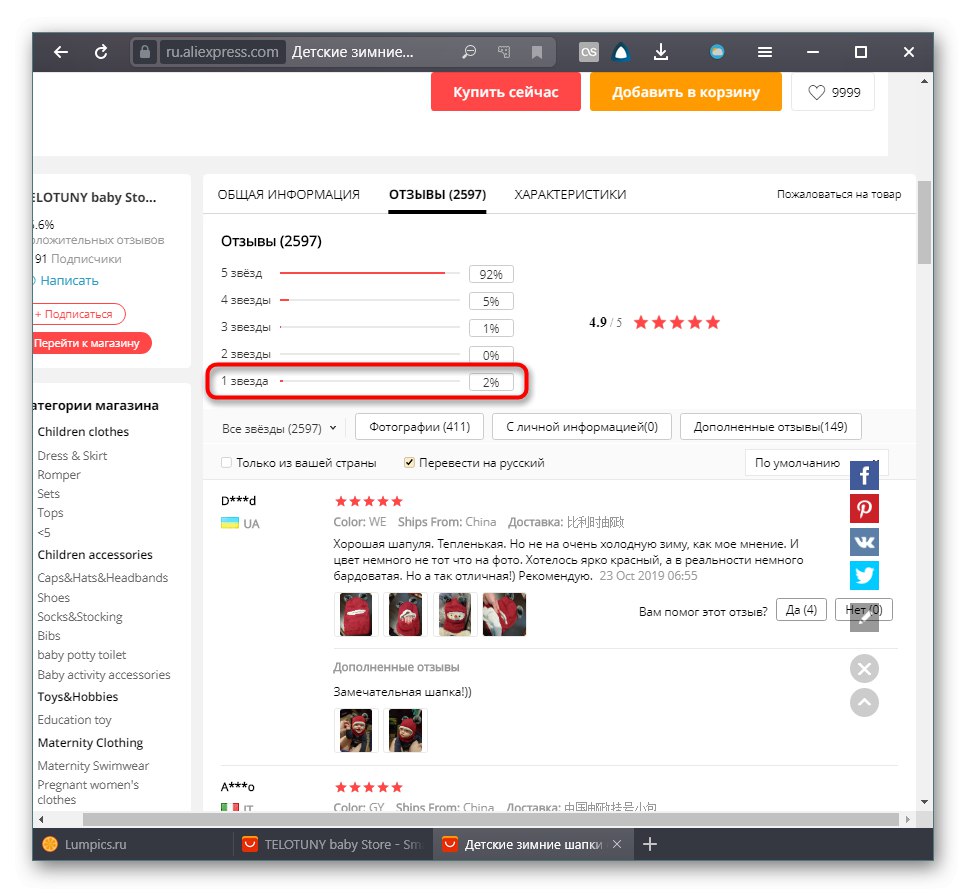This screenshot has height=893, width=966.
Task: Mark review helpful with Да (4)
Action: pos(801,610)
